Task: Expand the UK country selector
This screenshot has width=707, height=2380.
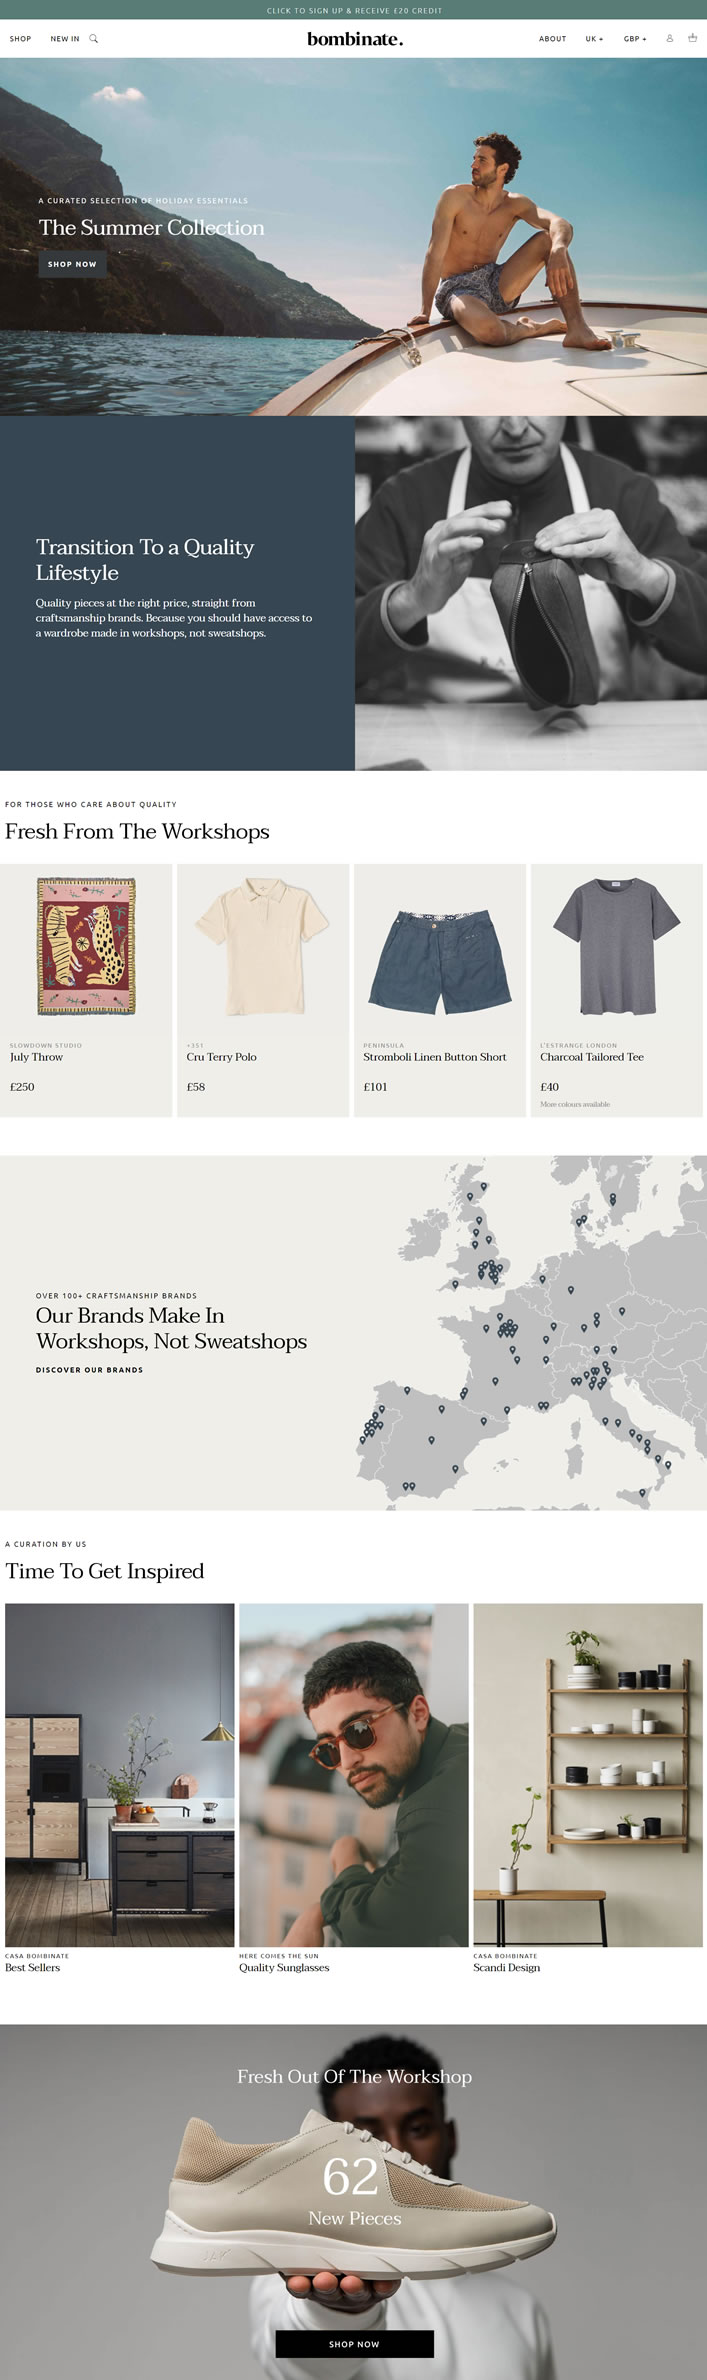Action: click(x=594, y=39)
